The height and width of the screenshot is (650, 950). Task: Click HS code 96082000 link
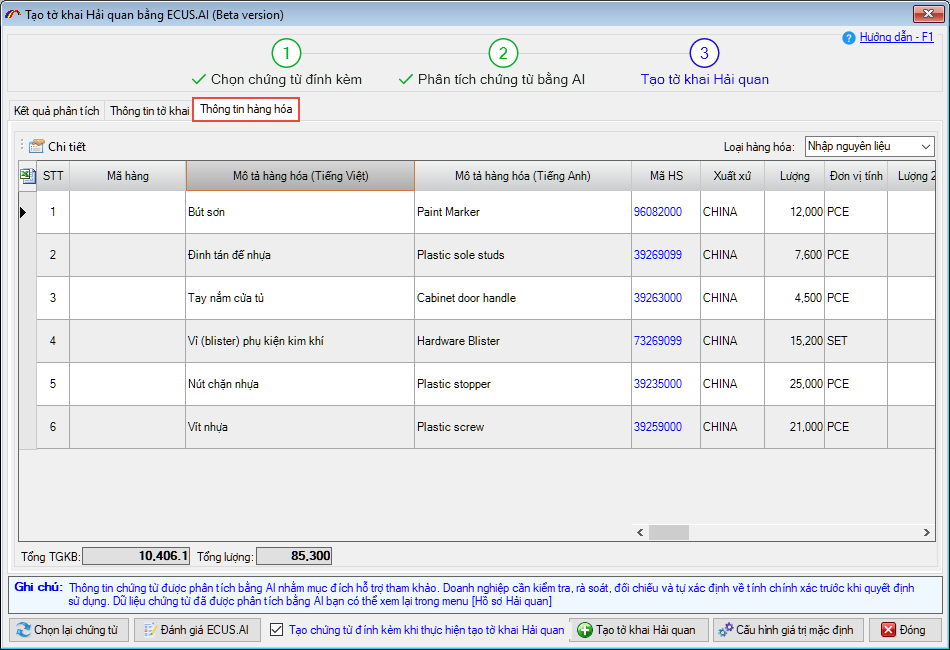pyautogui.click(x=657, y=212)
